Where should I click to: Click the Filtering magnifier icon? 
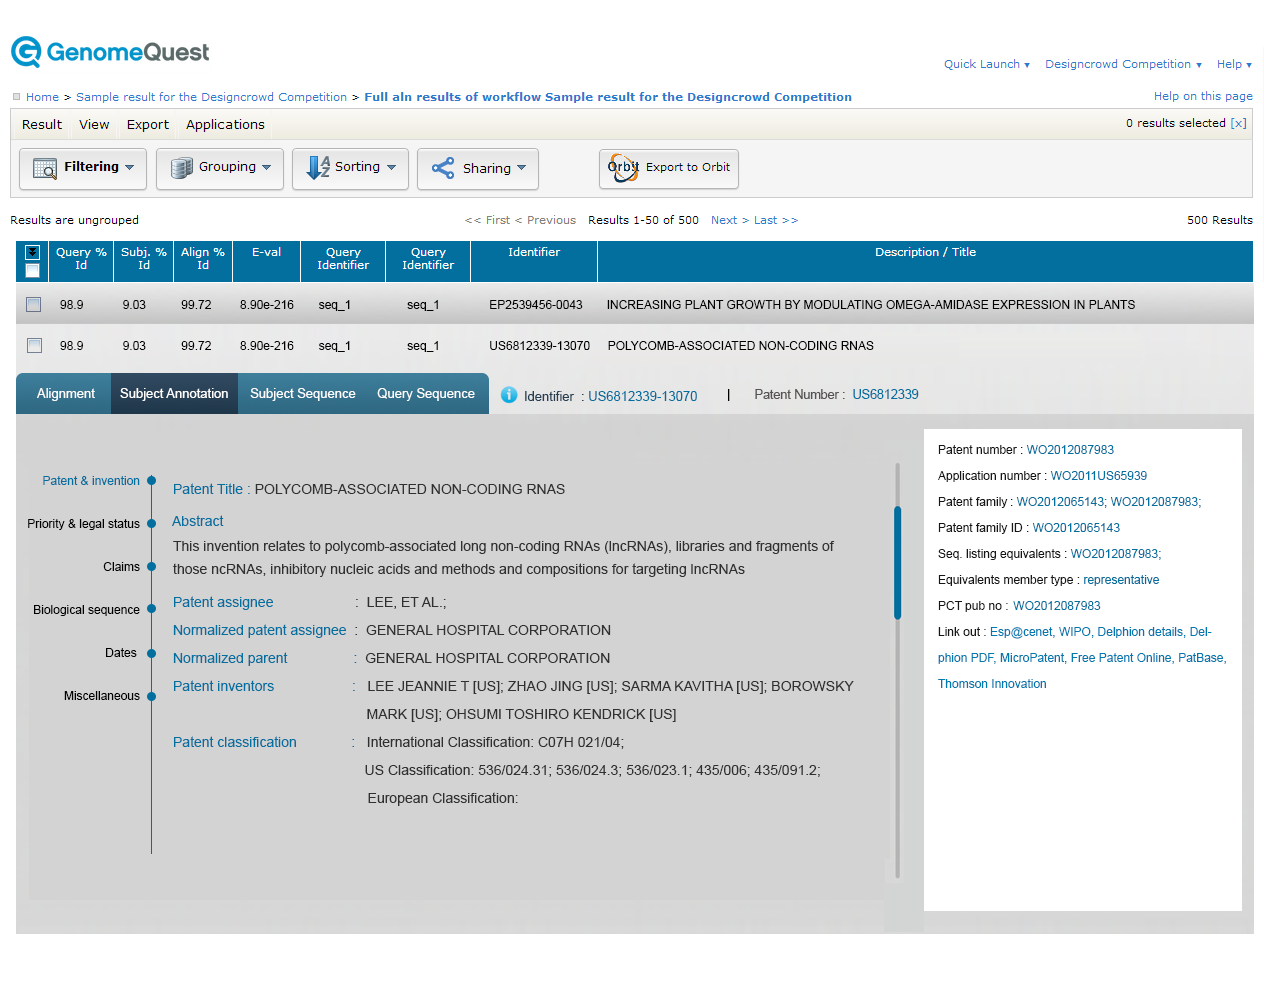pyautogui.click(x=45, y=168)
